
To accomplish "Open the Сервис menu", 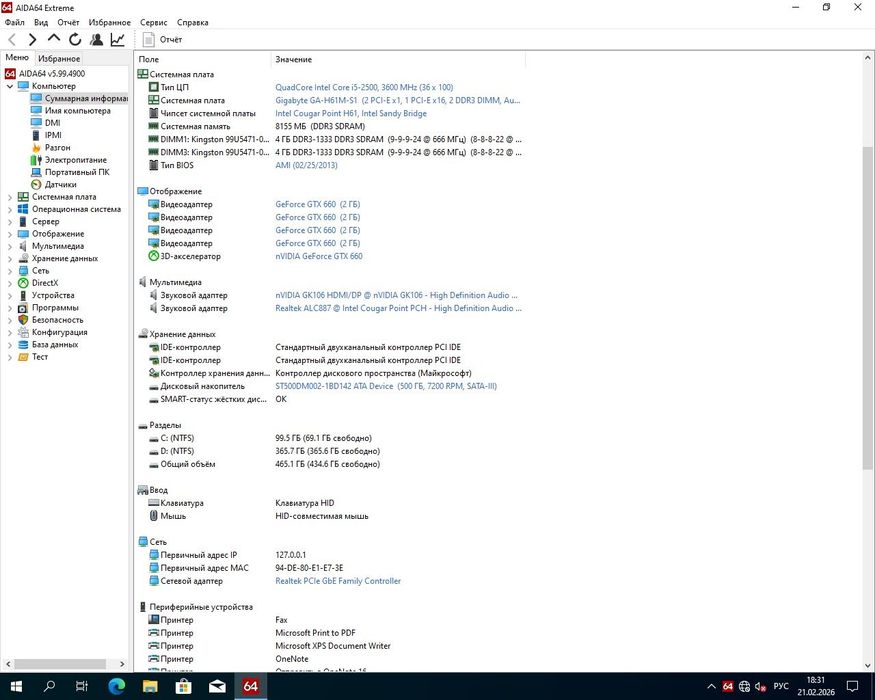I will click(x=153, y=22).
